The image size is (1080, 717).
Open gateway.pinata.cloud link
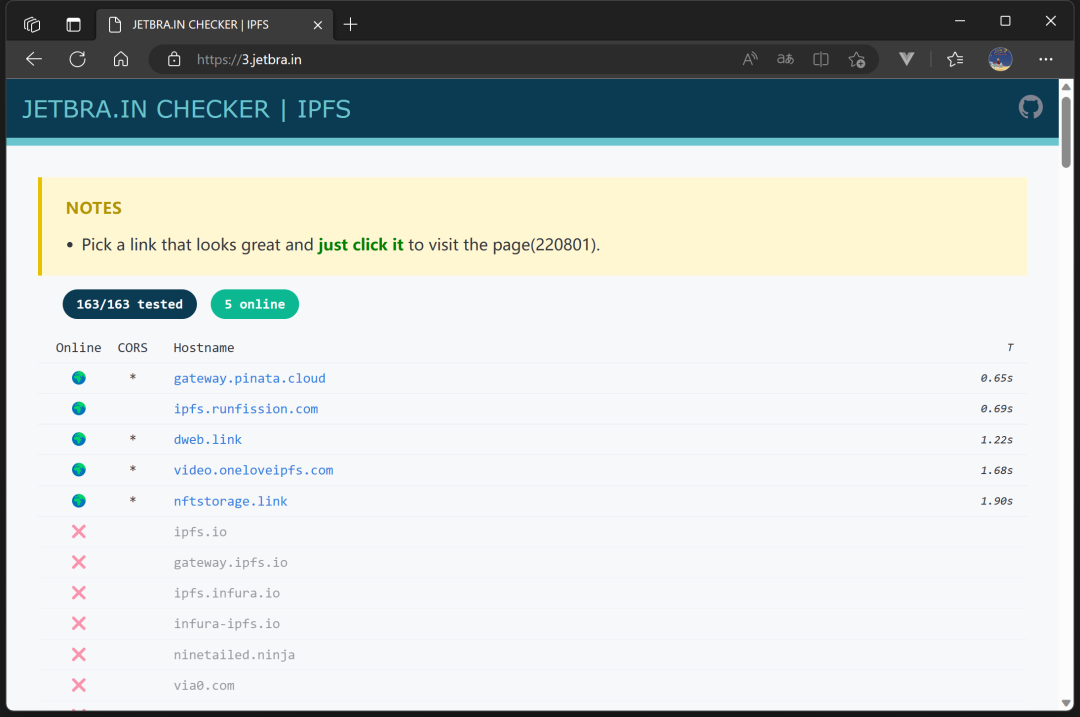[249, 378]
